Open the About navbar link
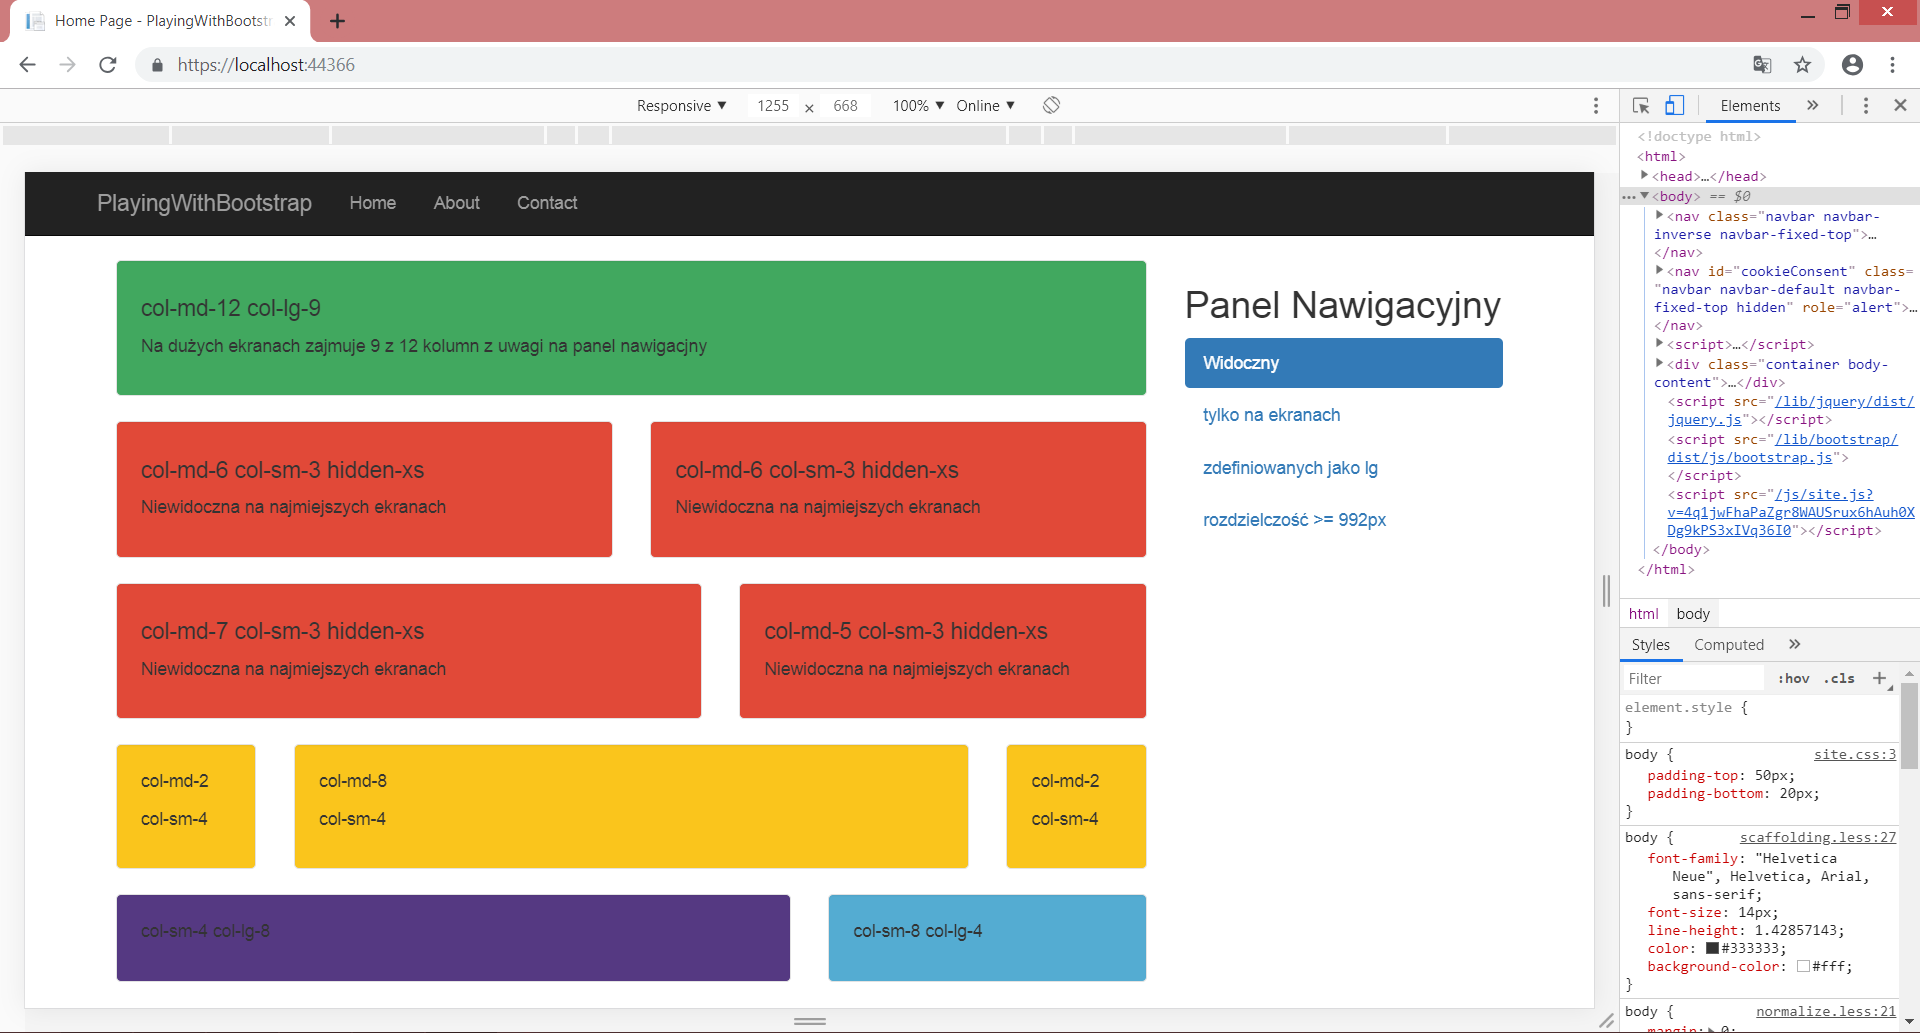 457,203
